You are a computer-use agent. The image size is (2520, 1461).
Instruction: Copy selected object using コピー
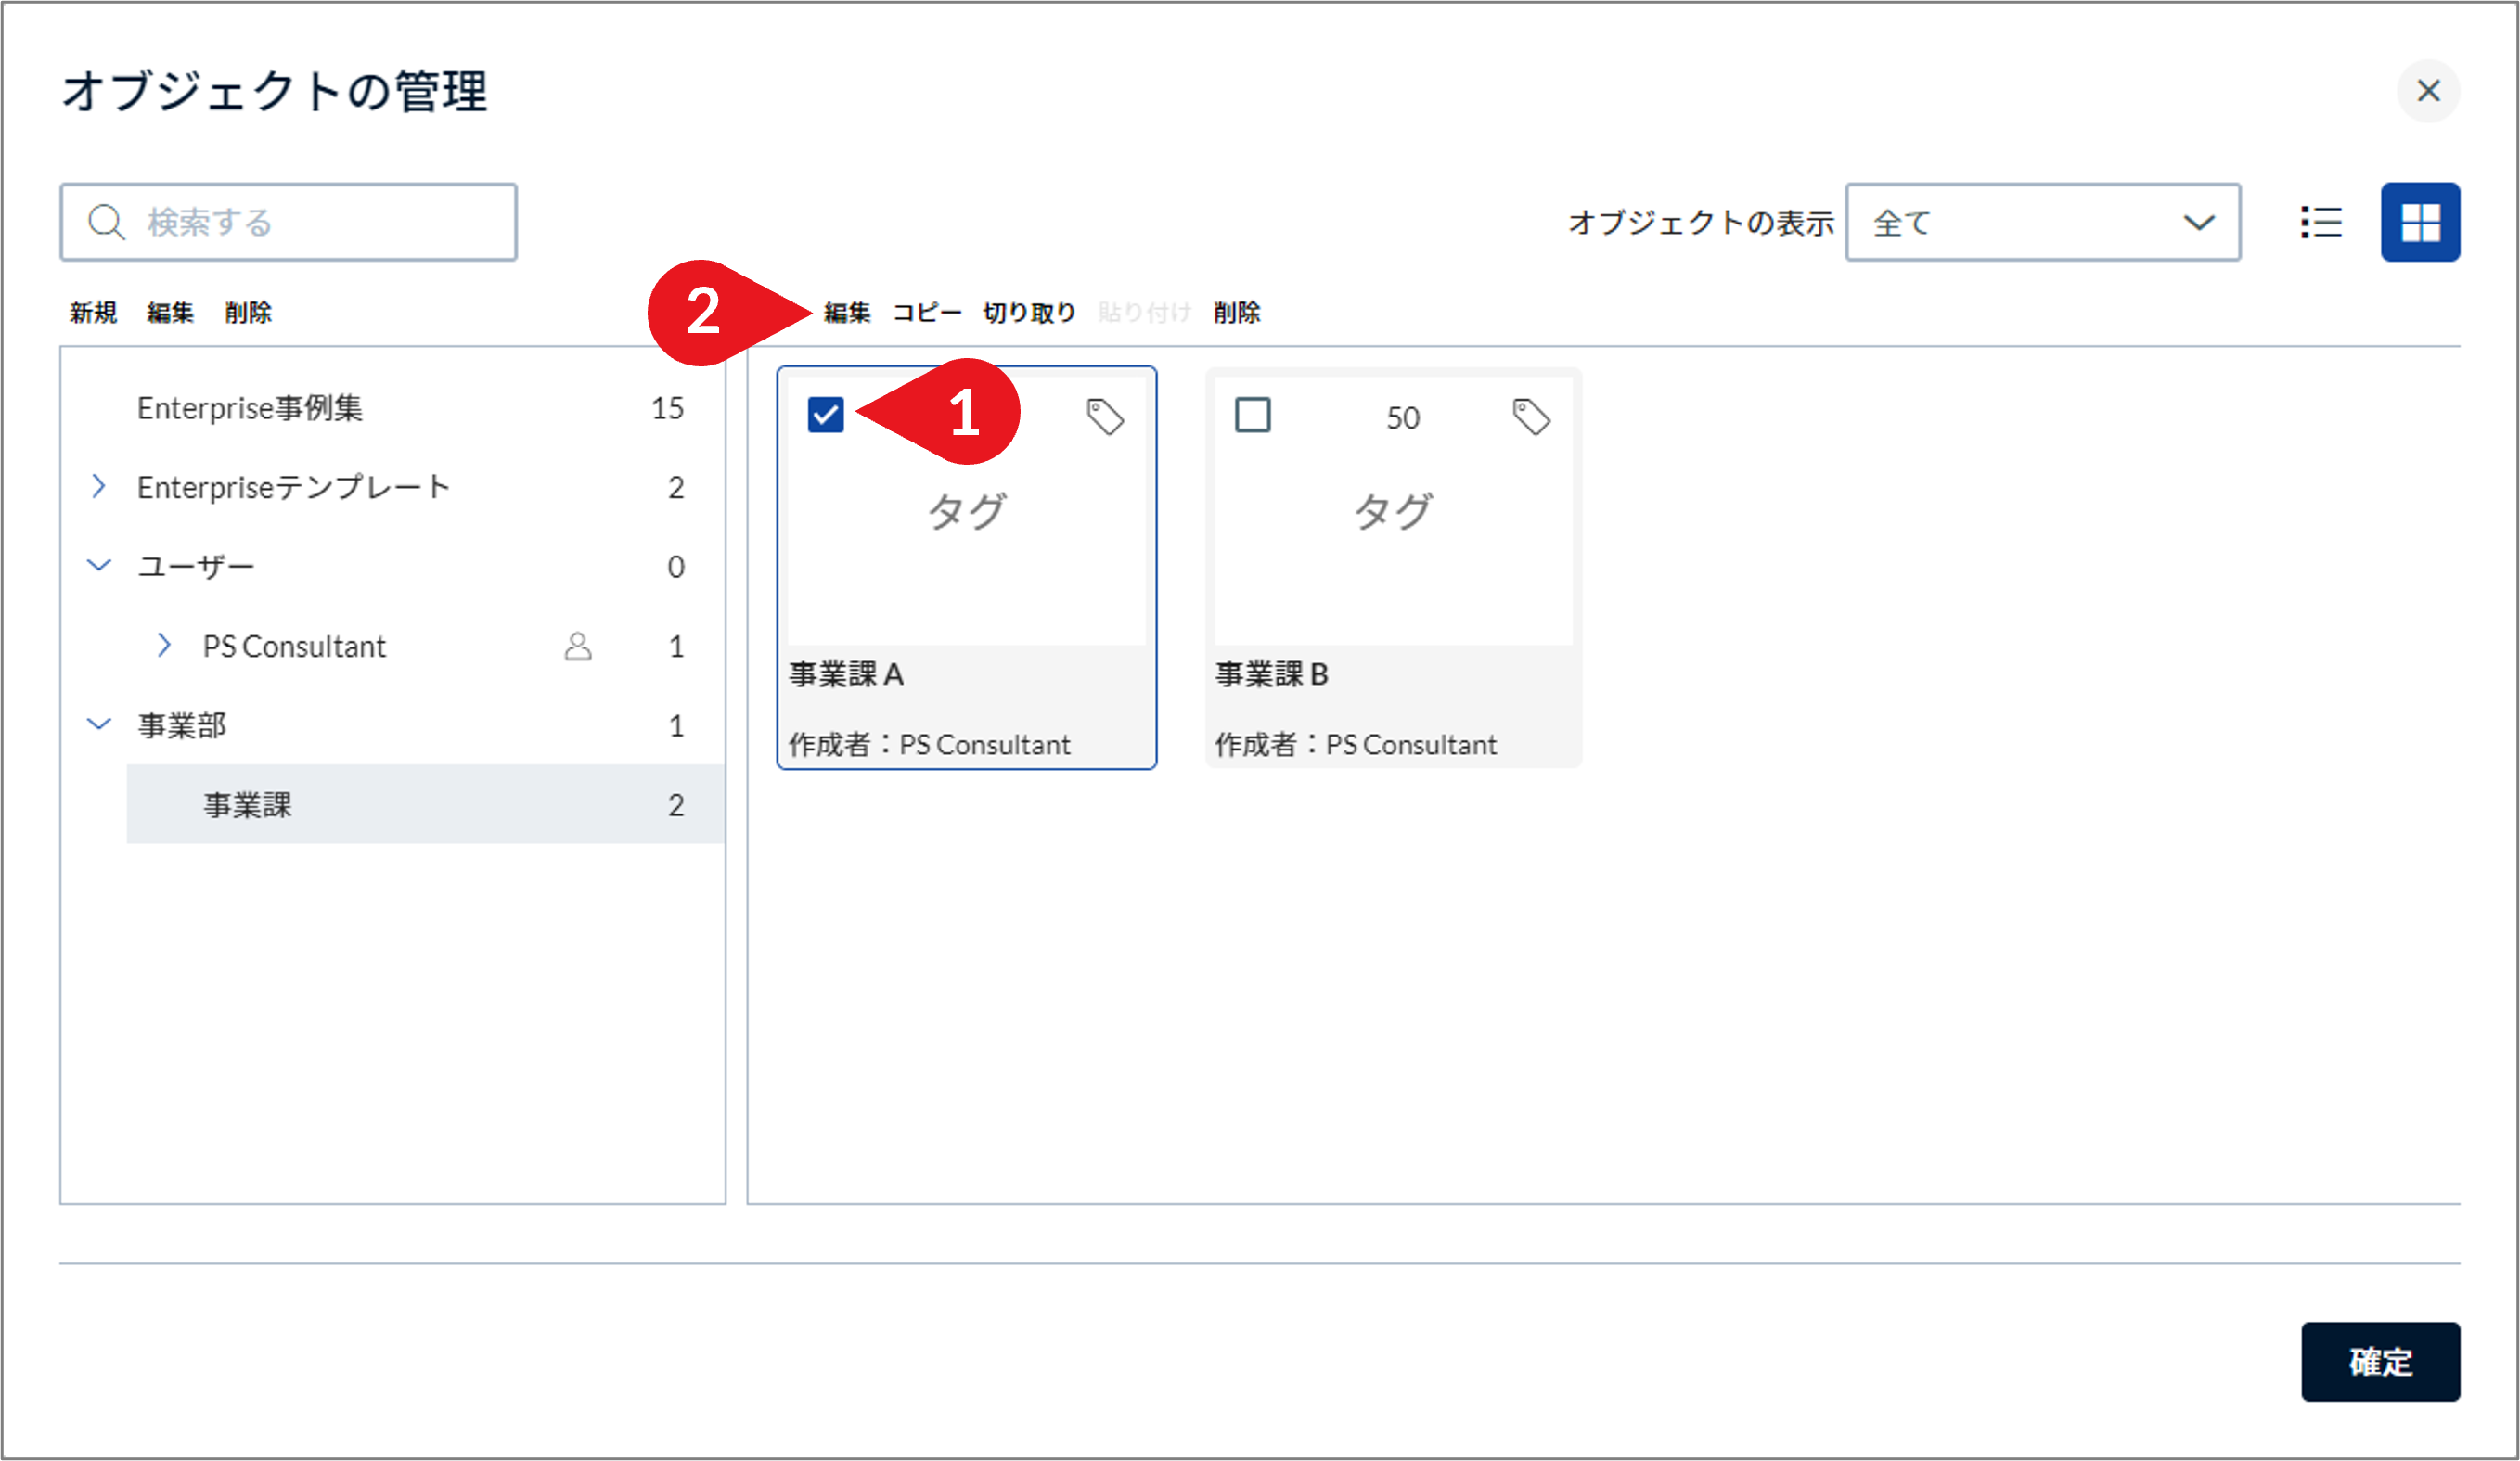tap(926, 312)
